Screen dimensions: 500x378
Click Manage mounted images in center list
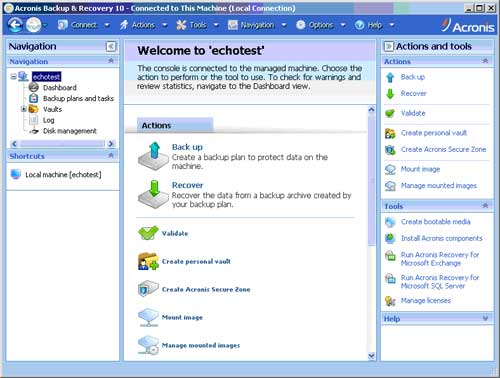pyautogui.click(x=201, y=345)
